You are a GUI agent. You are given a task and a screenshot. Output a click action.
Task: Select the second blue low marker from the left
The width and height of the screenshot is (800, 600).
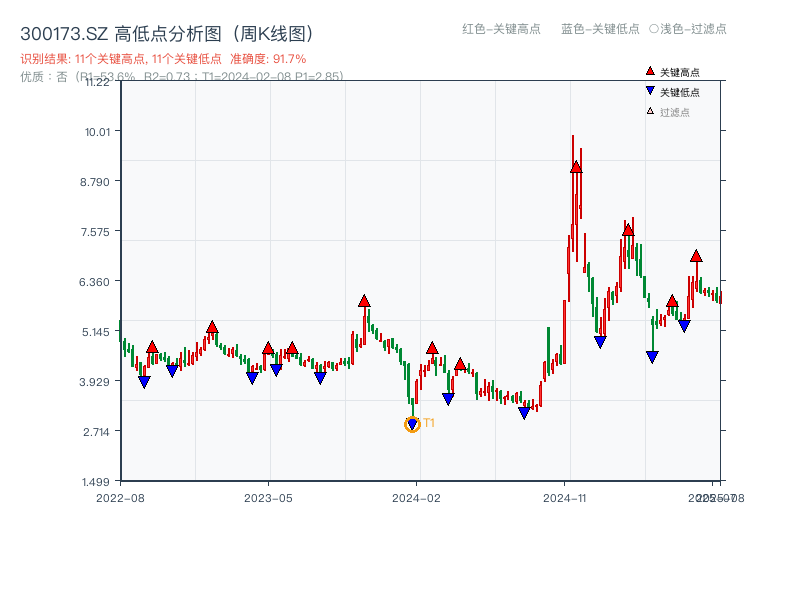(172, 371)
